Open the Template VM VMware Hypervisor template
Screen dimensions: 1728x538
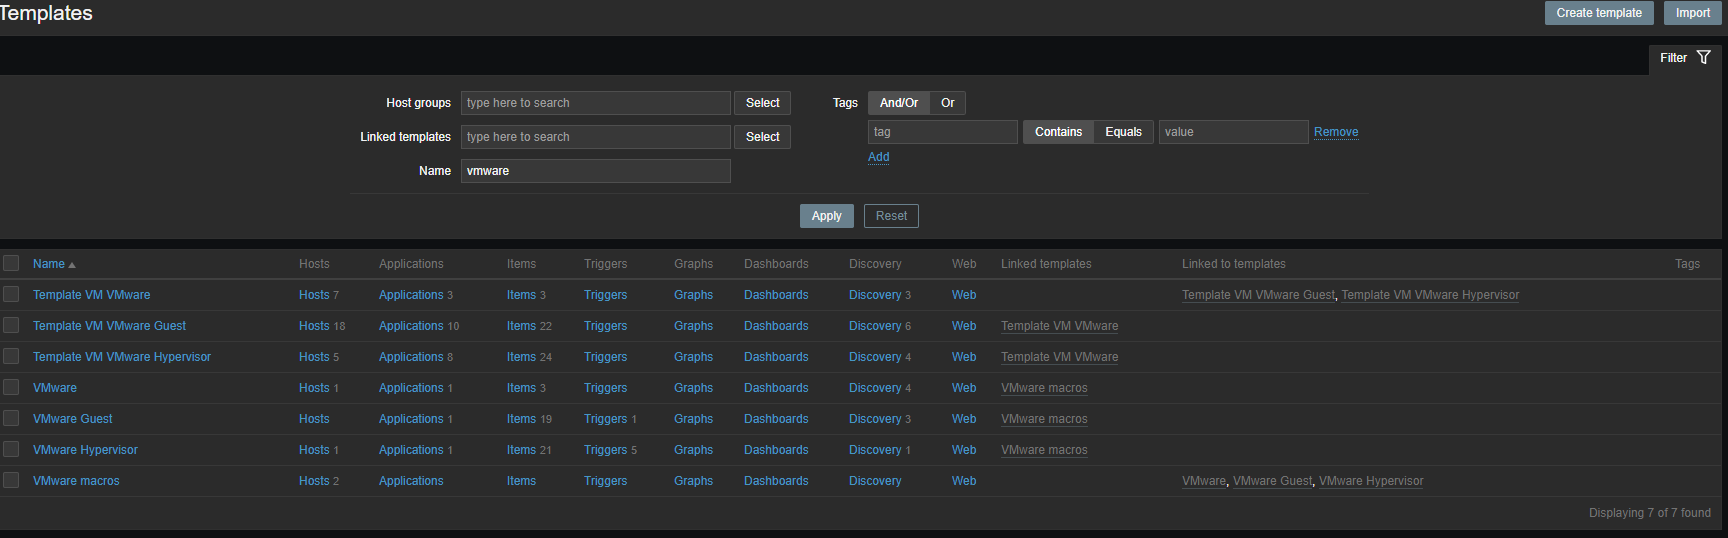(122, 357)
